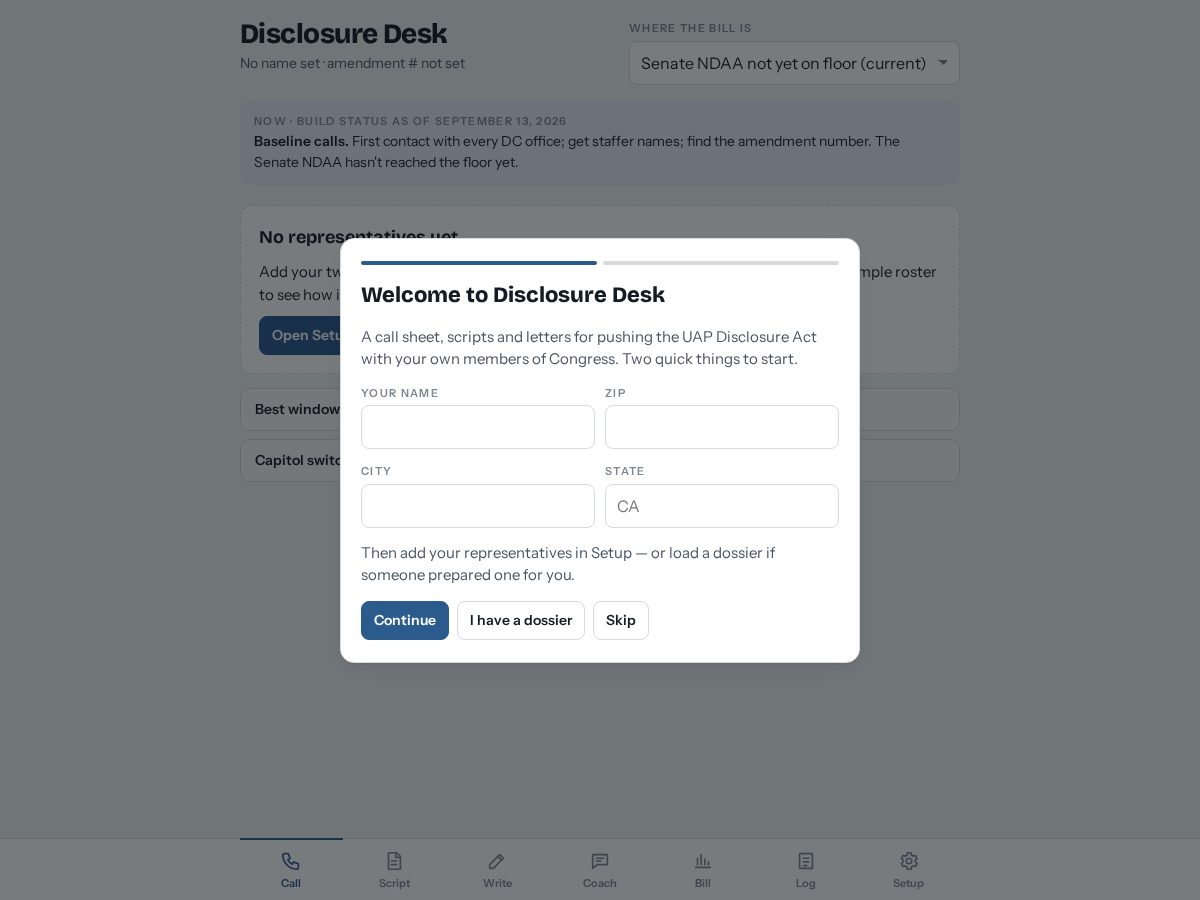Open the Log tab list icon
The height and width of the screenshot is (900, 1200).
[806, 861]
